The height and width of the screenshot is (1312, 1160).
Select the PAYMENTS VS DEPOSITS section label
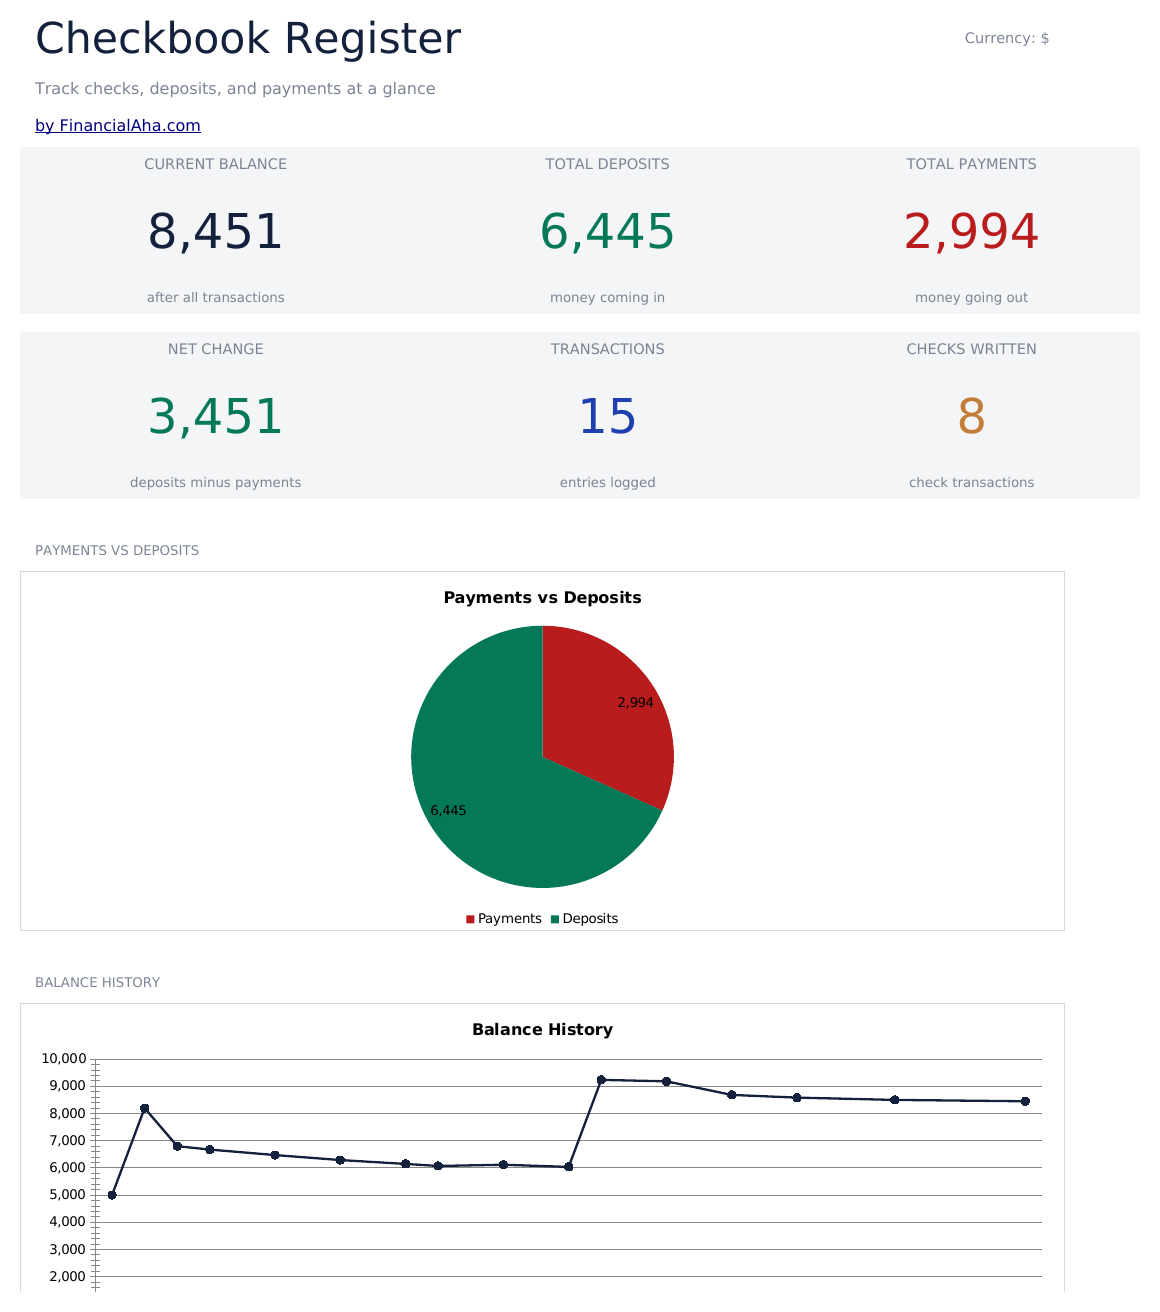click(x=117, y=550)
